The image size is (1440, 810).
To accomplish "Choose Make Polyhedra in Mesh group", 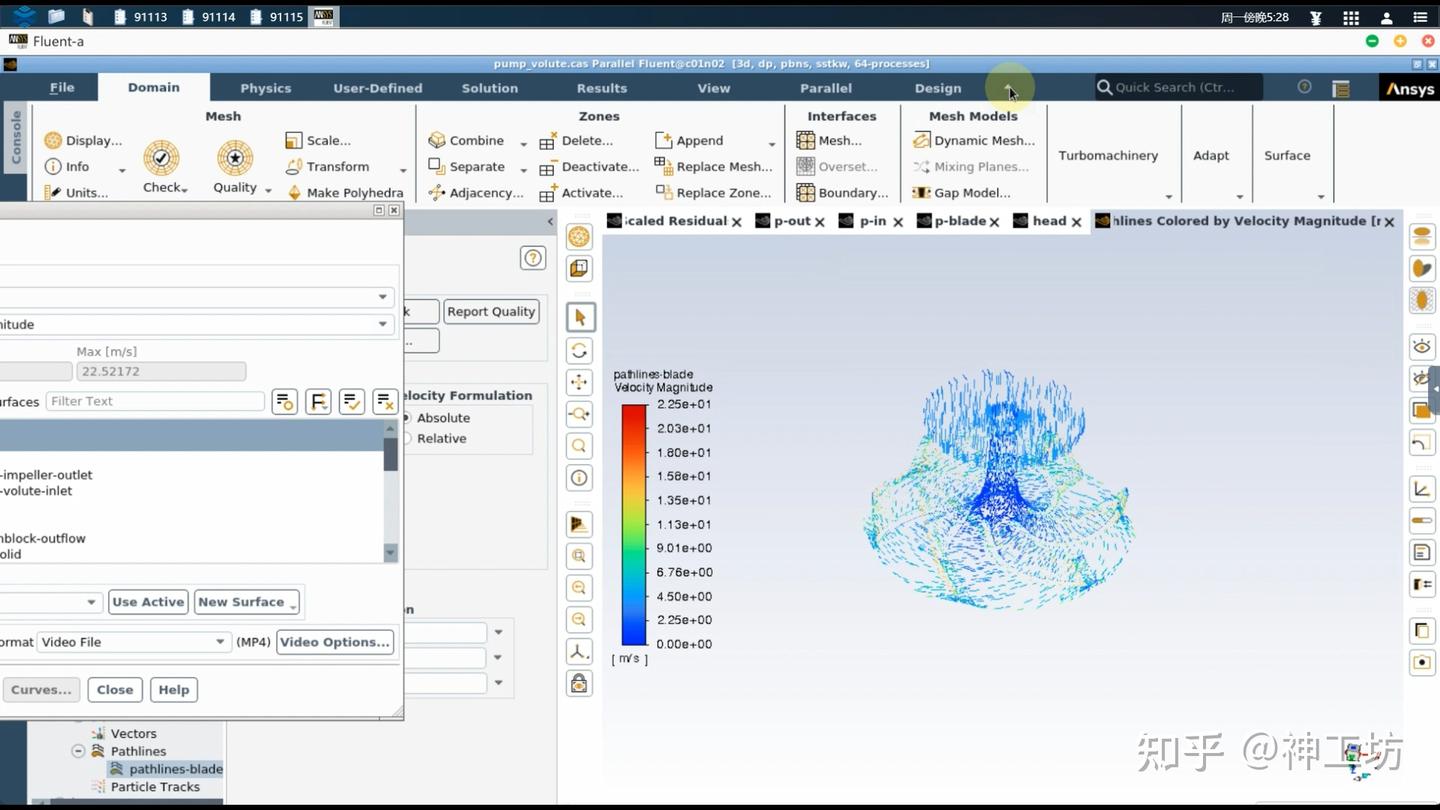I will coord(345,193).
